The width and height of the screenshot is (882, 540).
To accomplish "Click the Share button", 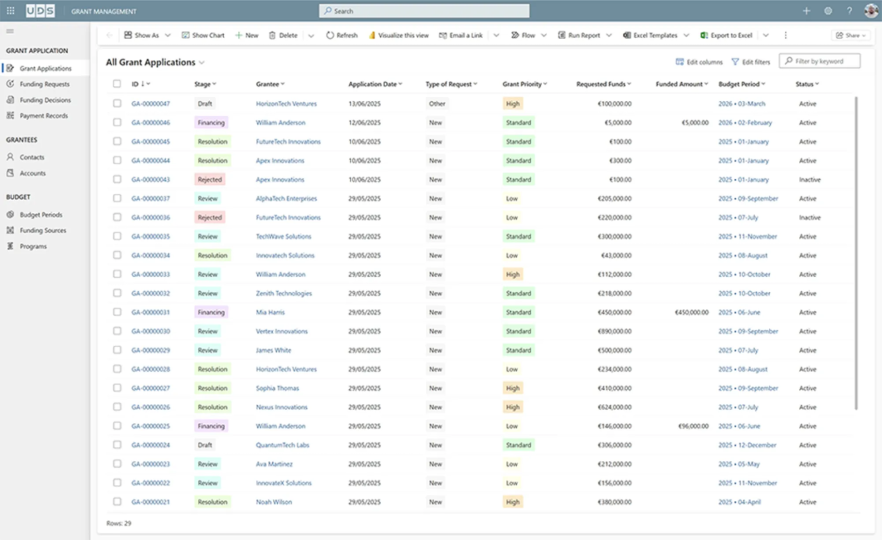I will point(850,35).
